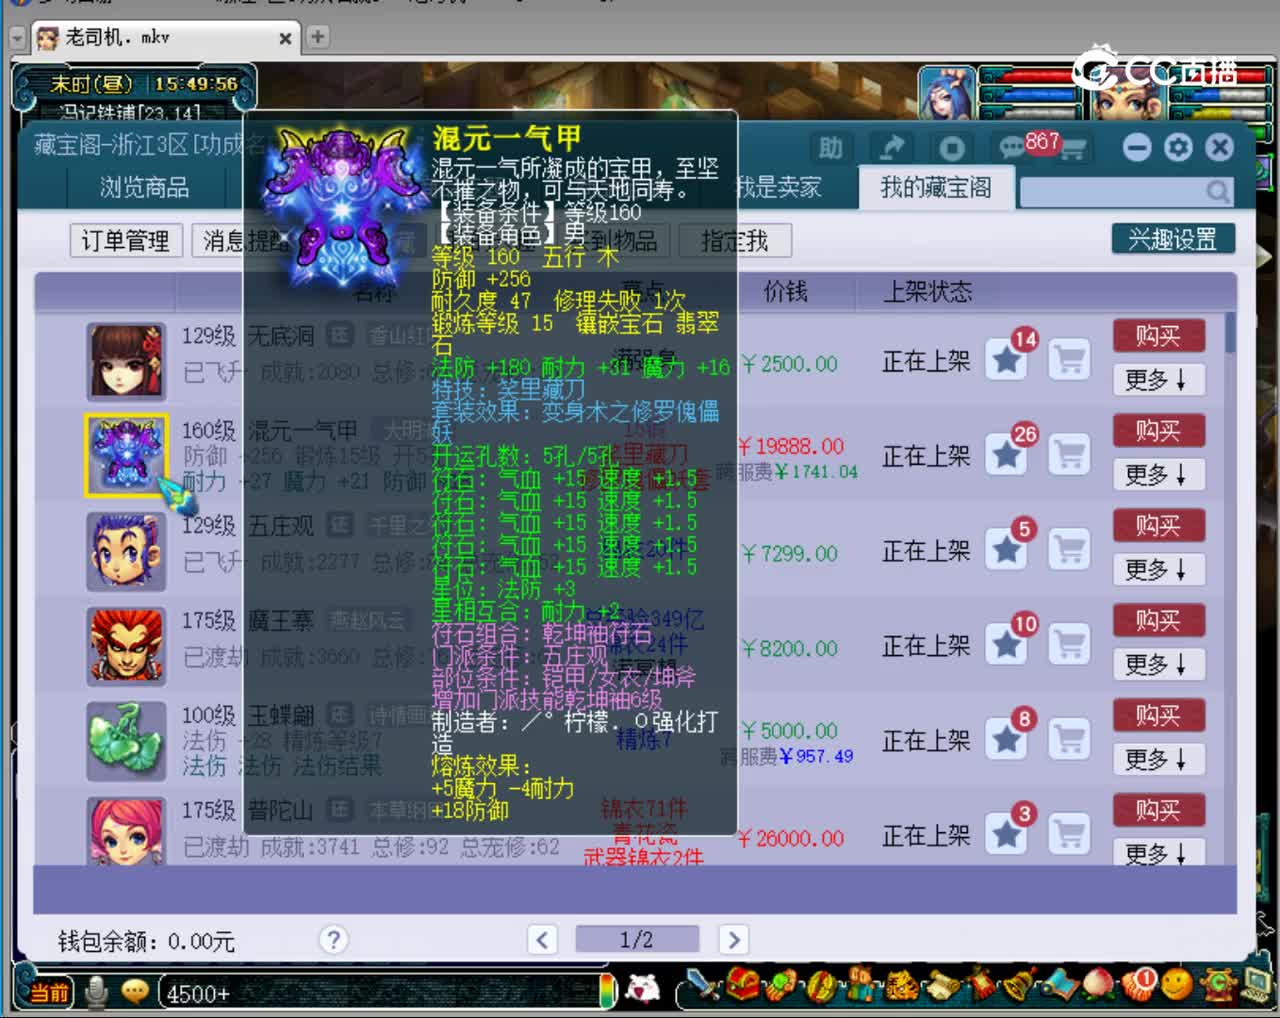Select the 老司机.mkv player tab
1280x1018 pixels.
165,38
